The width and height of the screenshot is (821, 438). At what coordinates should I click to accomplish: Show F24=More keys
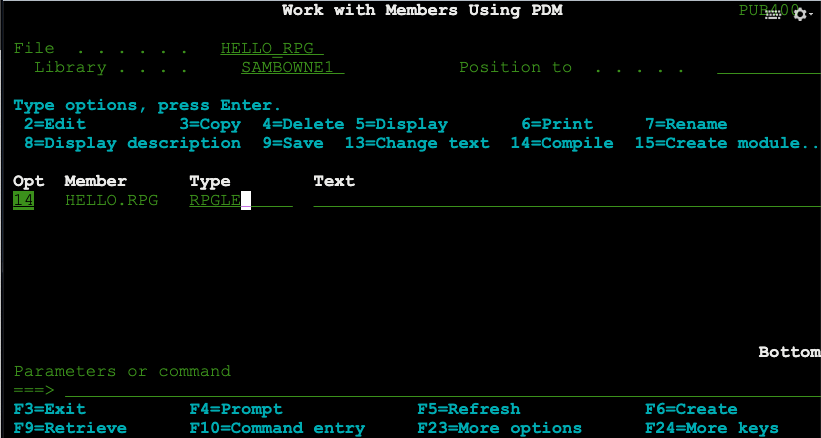[711, 428]
